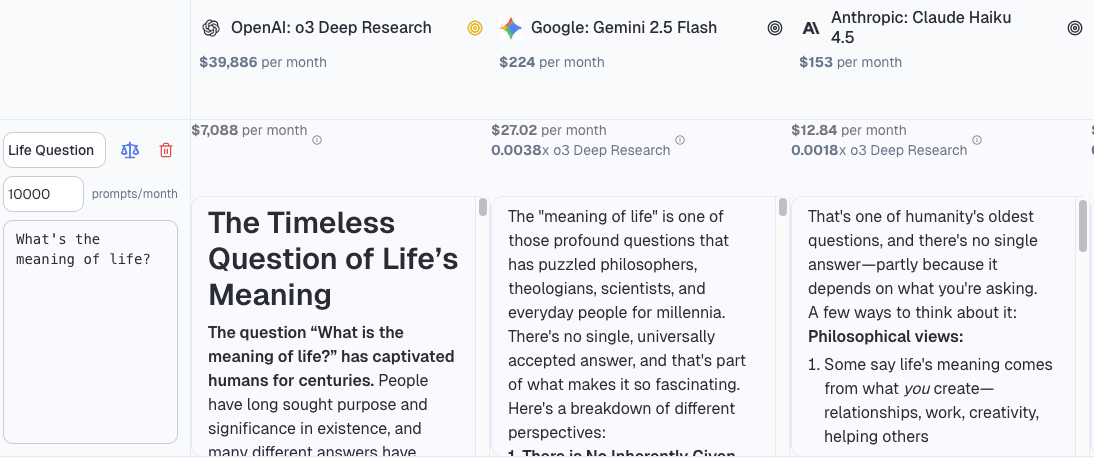1094x458 pixels.
Task: Click scrollbar of the Gemini 2.5 Flash response
Action: [783, 208]
